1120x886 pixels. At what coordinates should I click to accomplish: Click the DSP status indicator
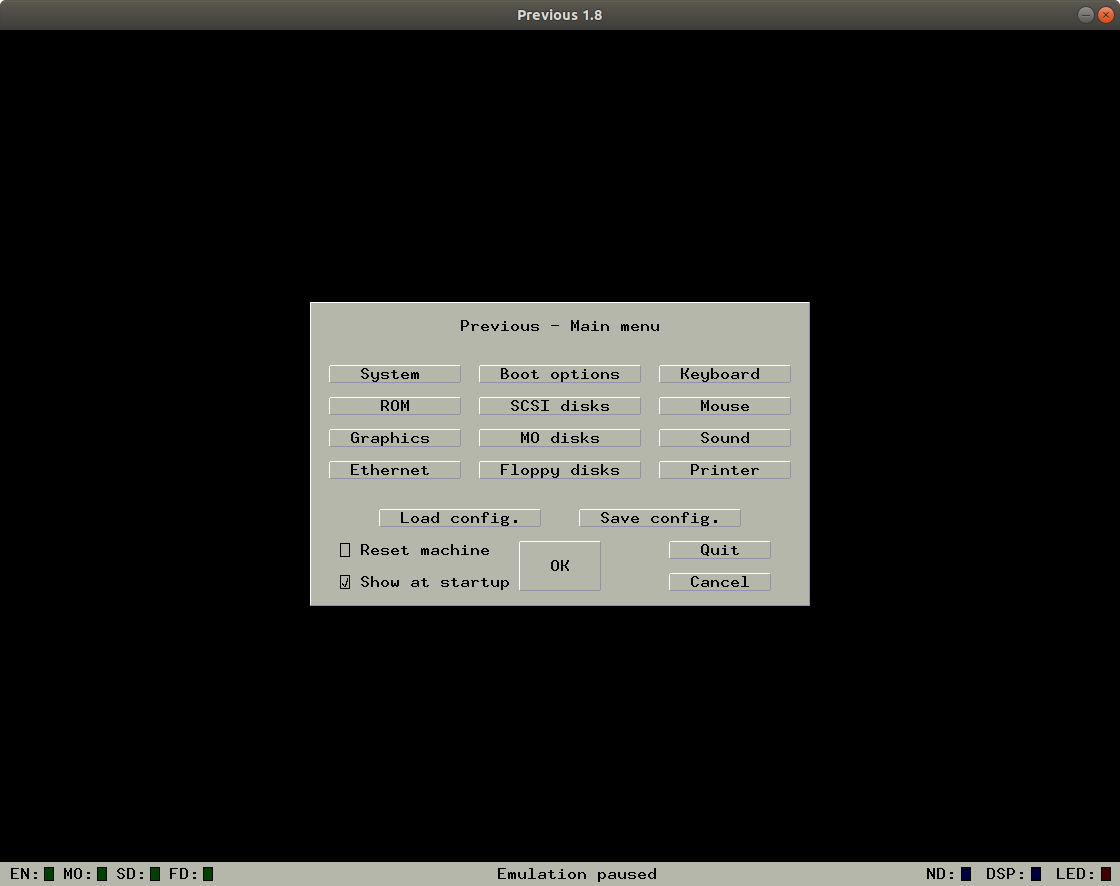pyautogui.click(x=1037, y=873)
